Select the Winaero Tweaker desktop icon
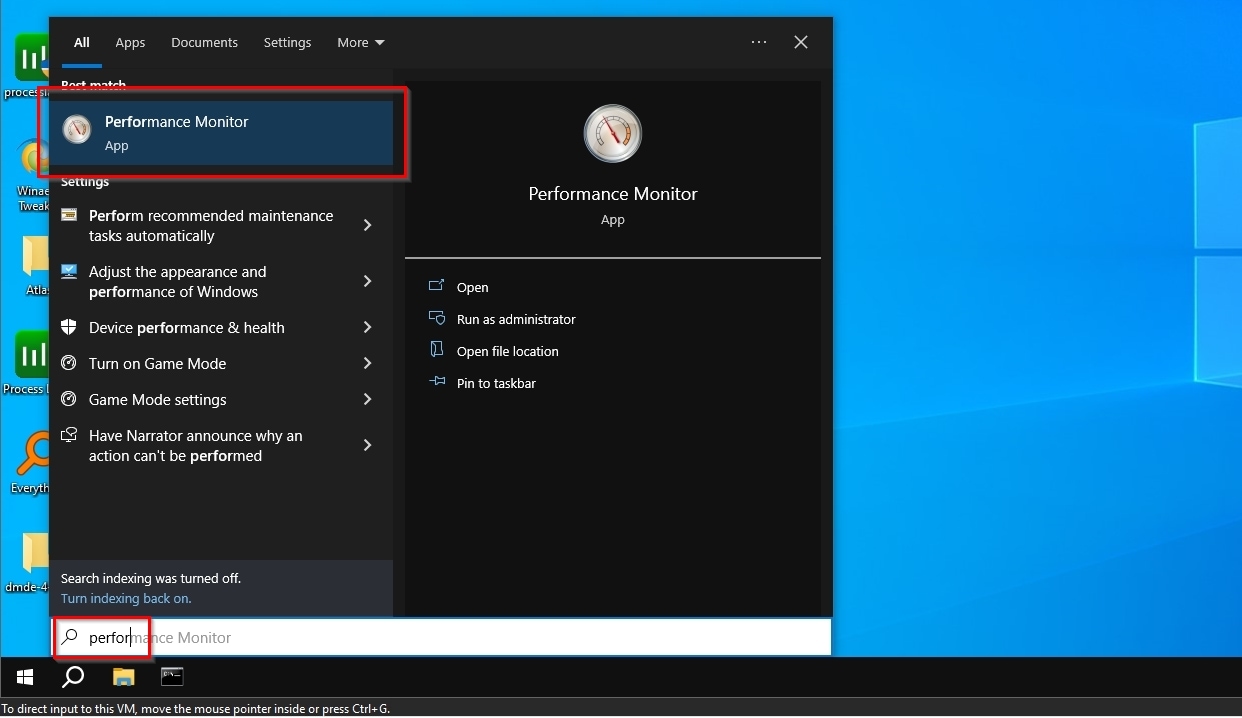 pos(34,160)
